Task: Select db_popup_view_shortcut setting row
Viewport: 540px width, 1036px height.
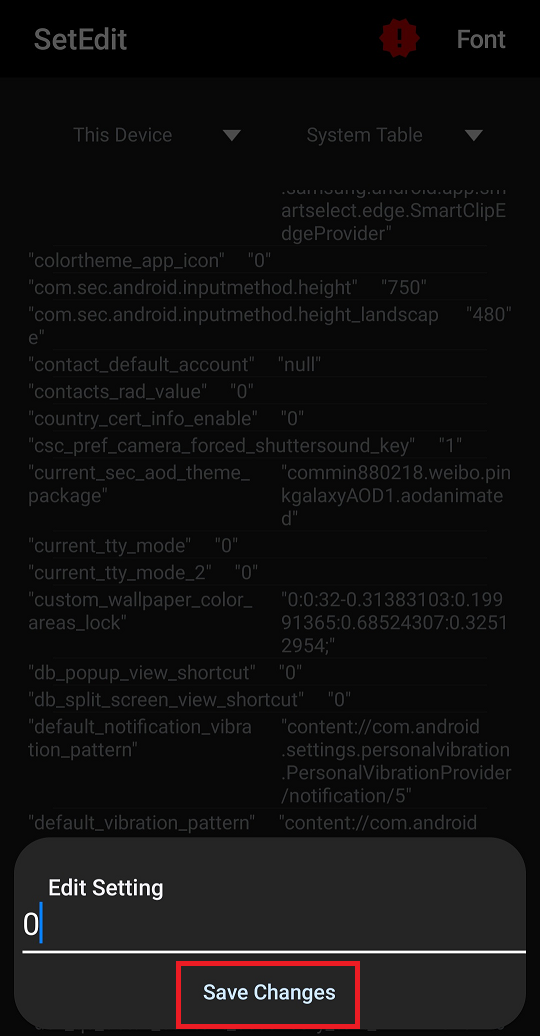Action: click(256, 673)
